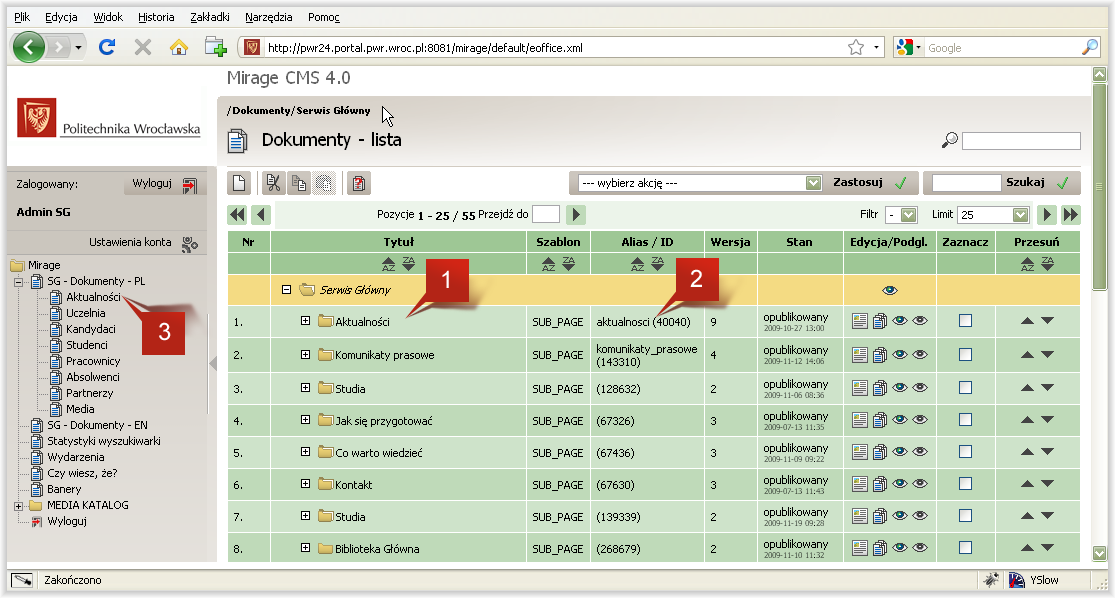The height and width of the screenshot is (598, 1115).
Task: Click the browser URL address field
Action: pyautogui.click(x=555, y=48)
